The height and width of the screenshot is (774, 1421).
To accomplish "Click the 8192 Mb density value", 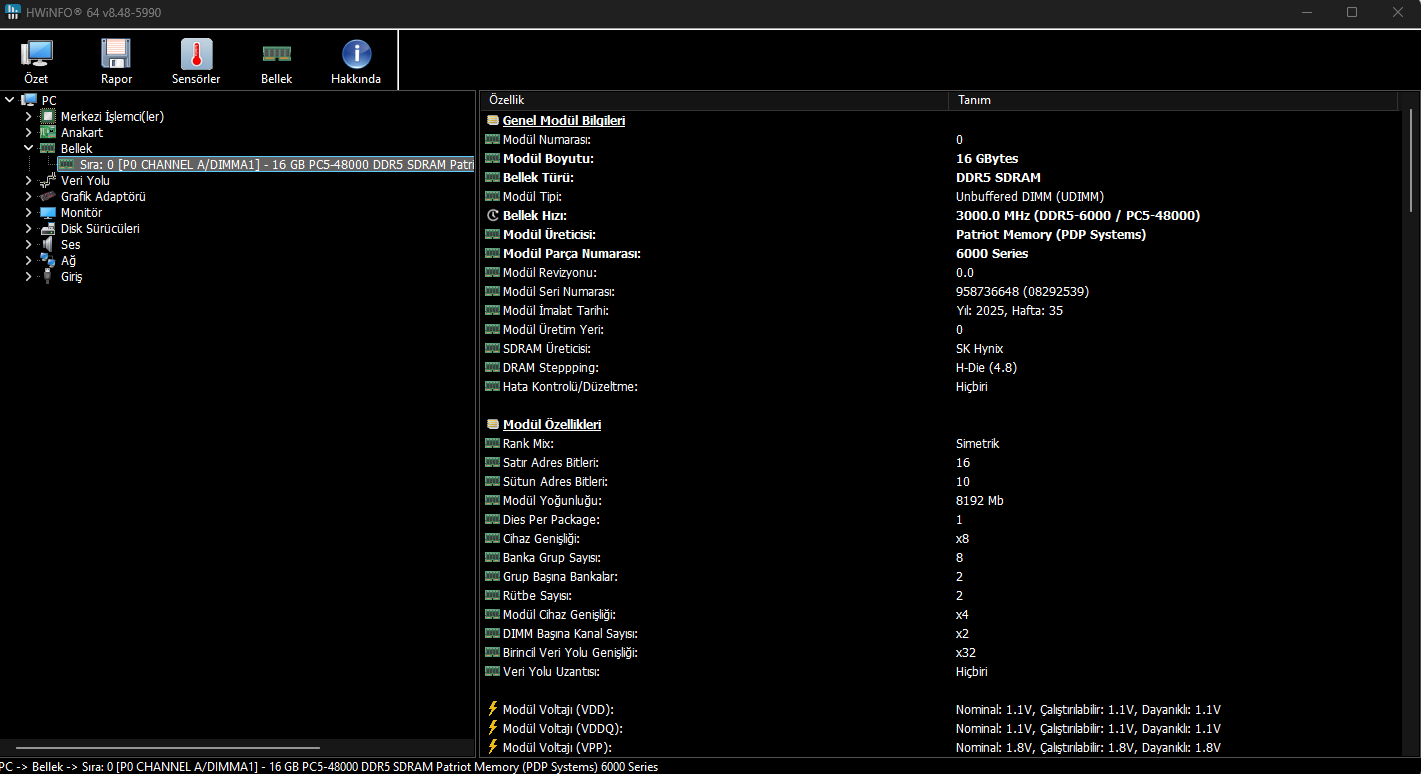I will coord(980,500).
